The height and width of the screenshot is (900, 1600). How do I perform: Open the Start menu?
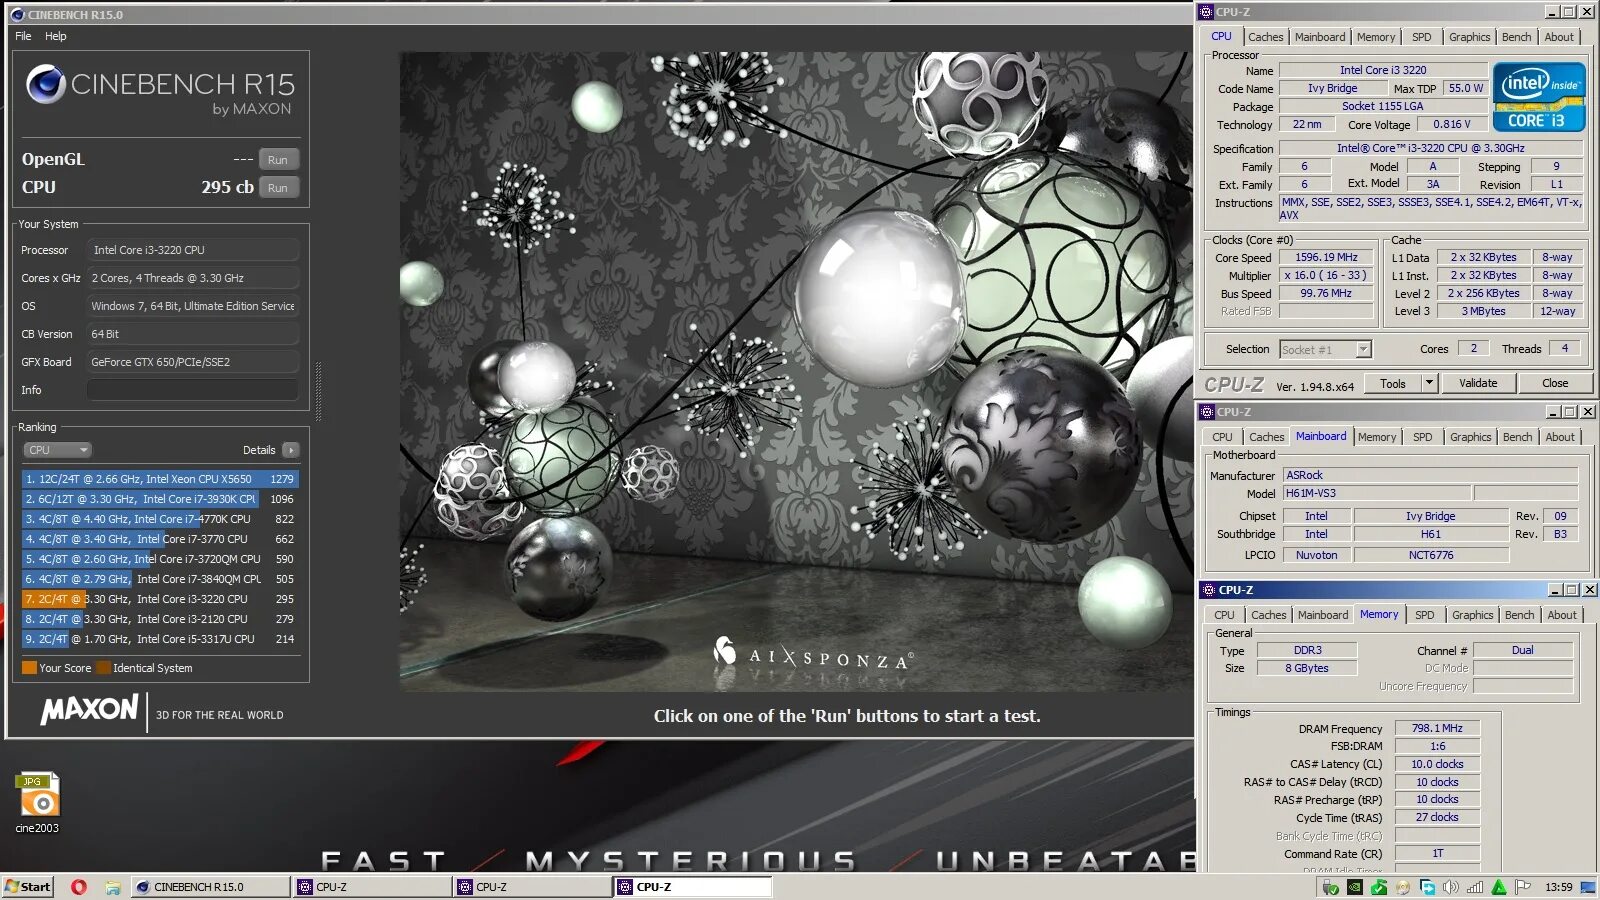click(27, 887)
